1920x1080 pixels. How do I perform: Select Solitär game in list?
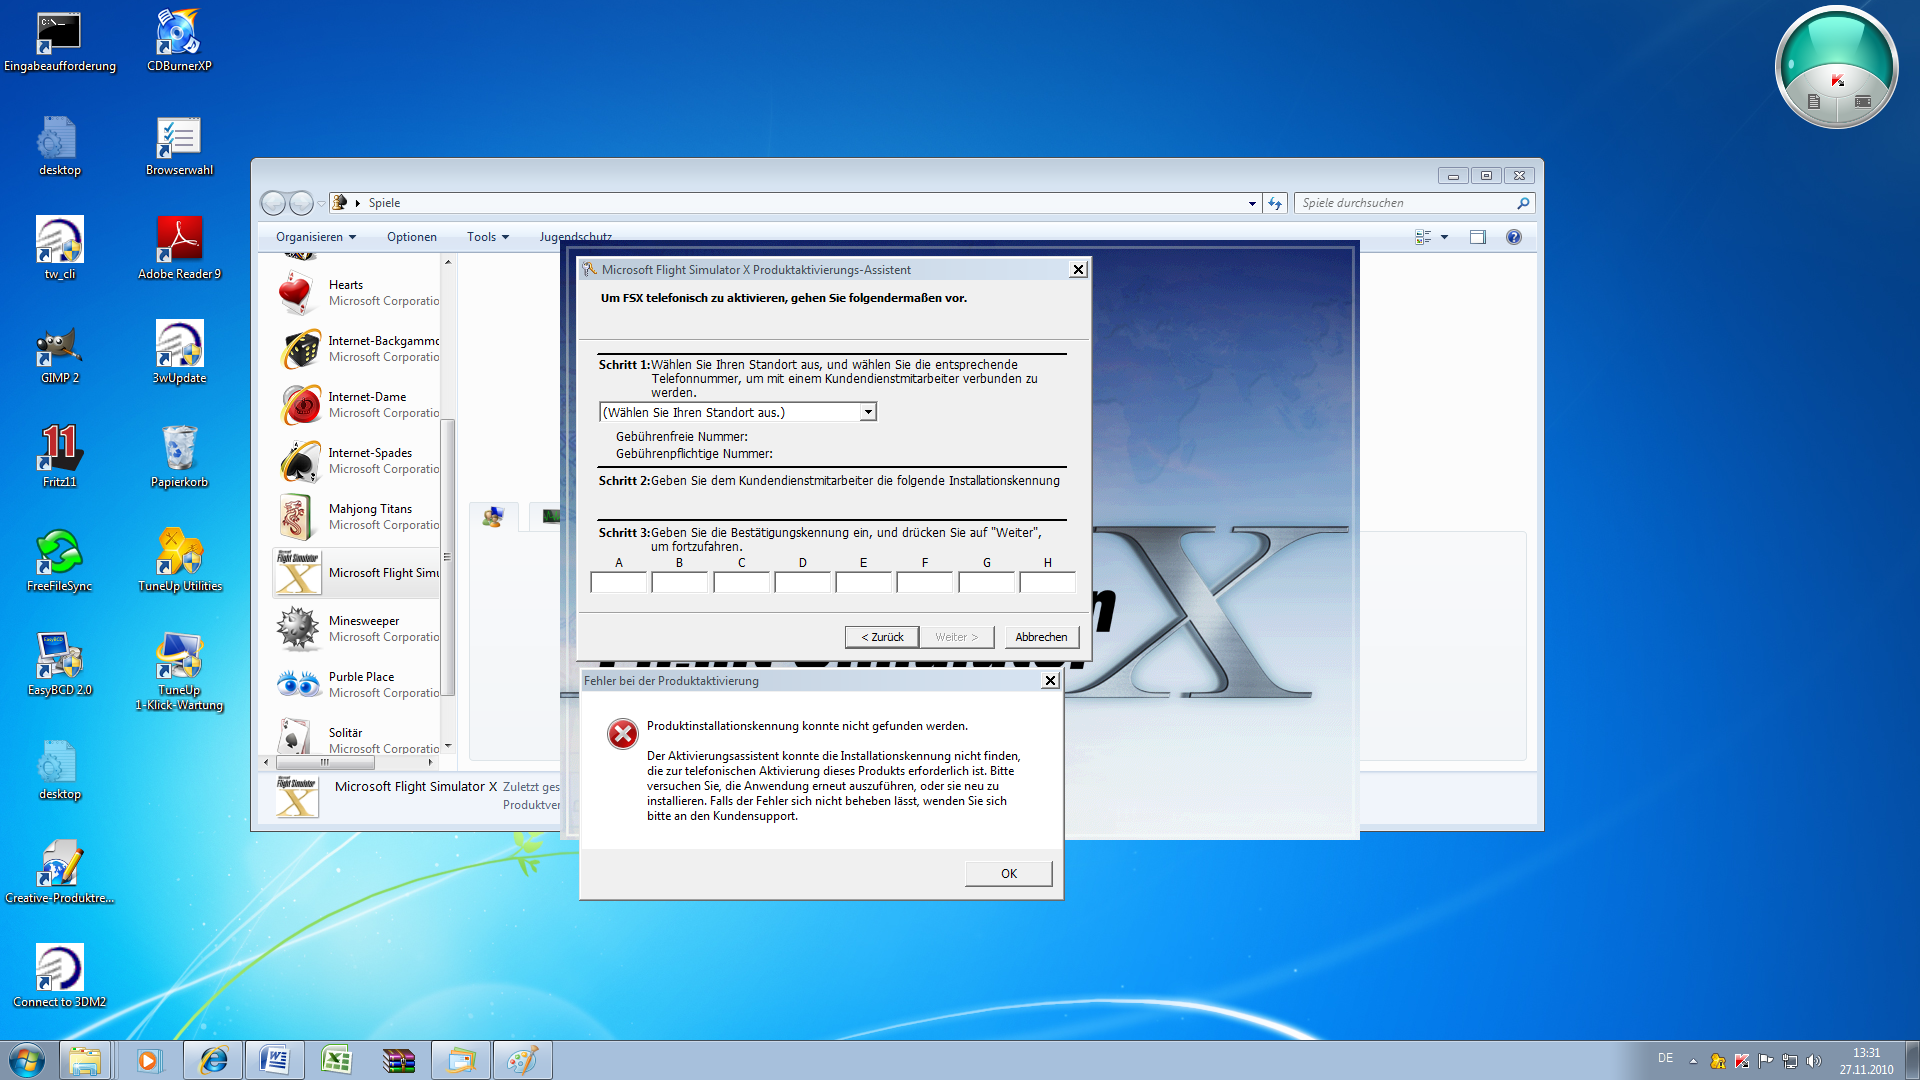(x=357, y=739)
